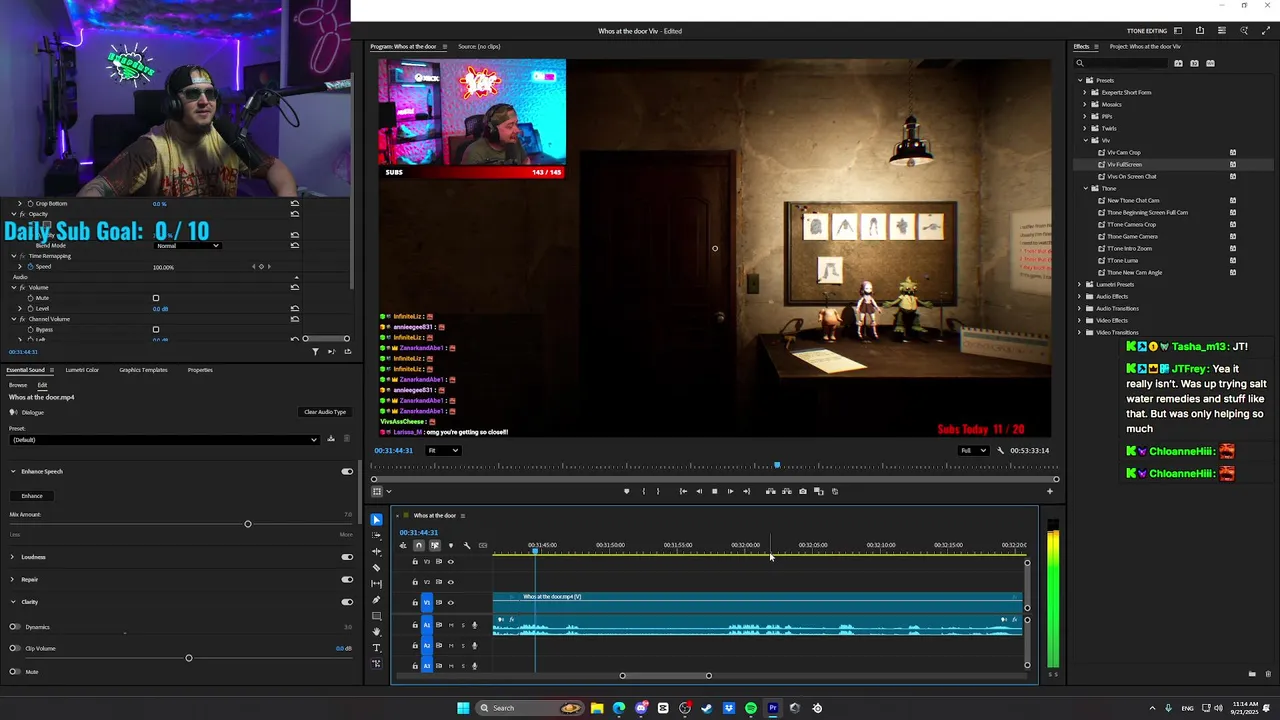Expand the Loudness section

coord(13,557)
